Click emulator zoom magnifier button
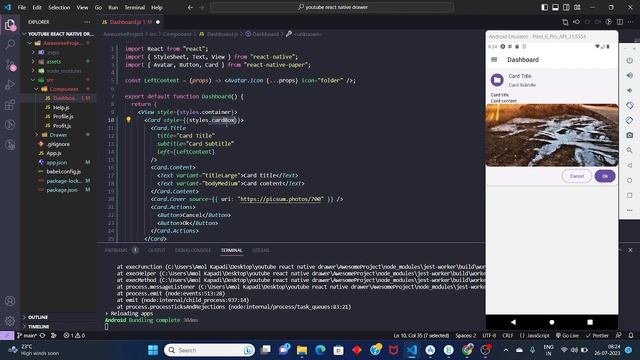This screenshot has width=640, height=360. point(629,150)
